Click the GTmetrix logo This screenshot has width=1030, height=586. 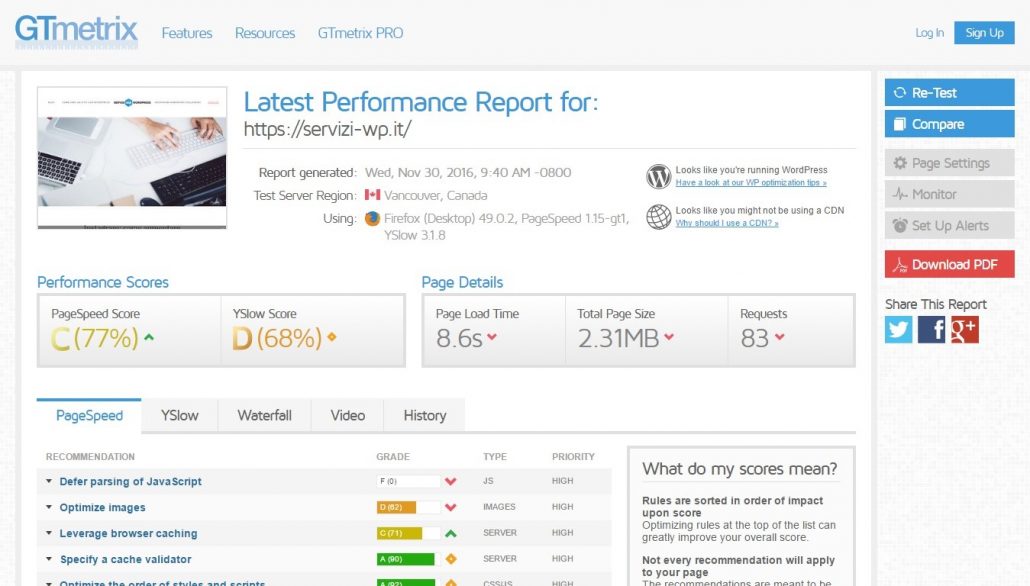tap(76, 31)
